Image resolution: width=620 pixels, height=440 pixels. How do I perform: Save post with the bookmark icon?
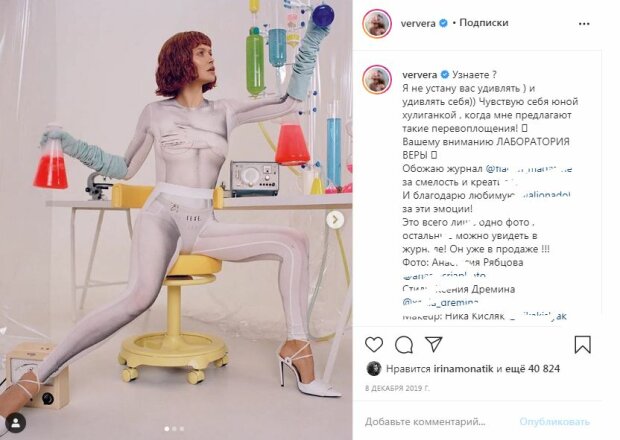582,344
